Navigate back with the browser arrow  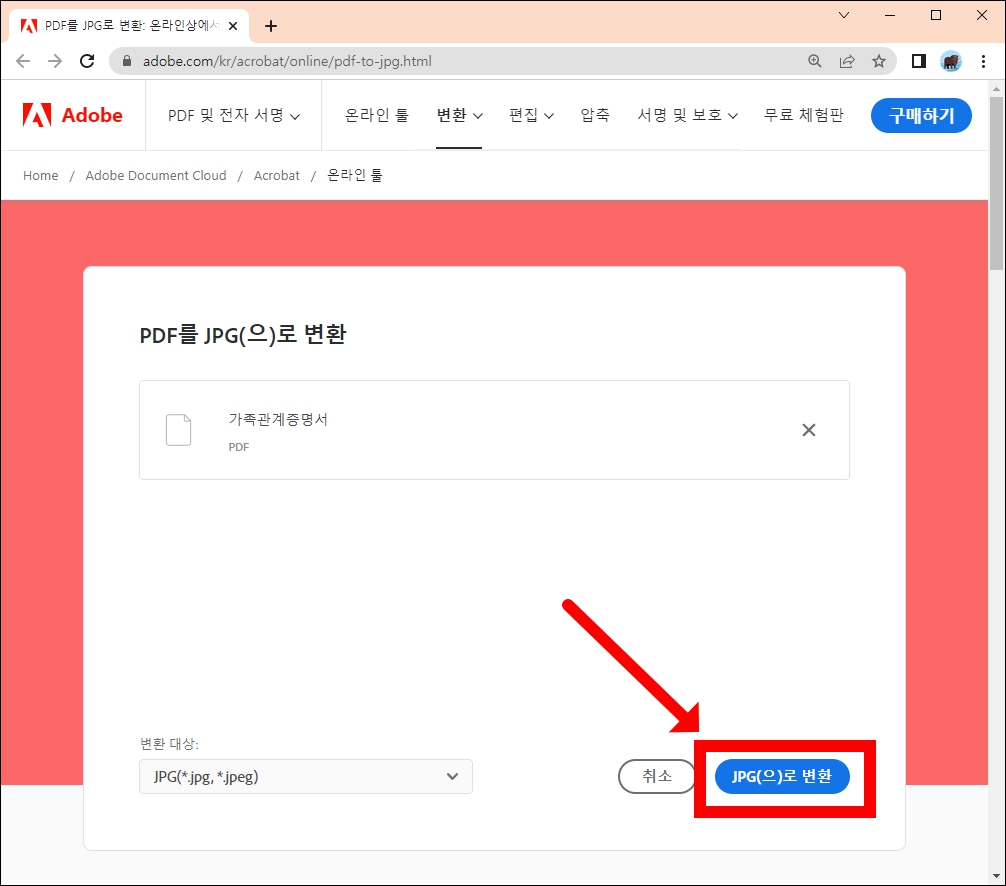[x=23, y=61]
